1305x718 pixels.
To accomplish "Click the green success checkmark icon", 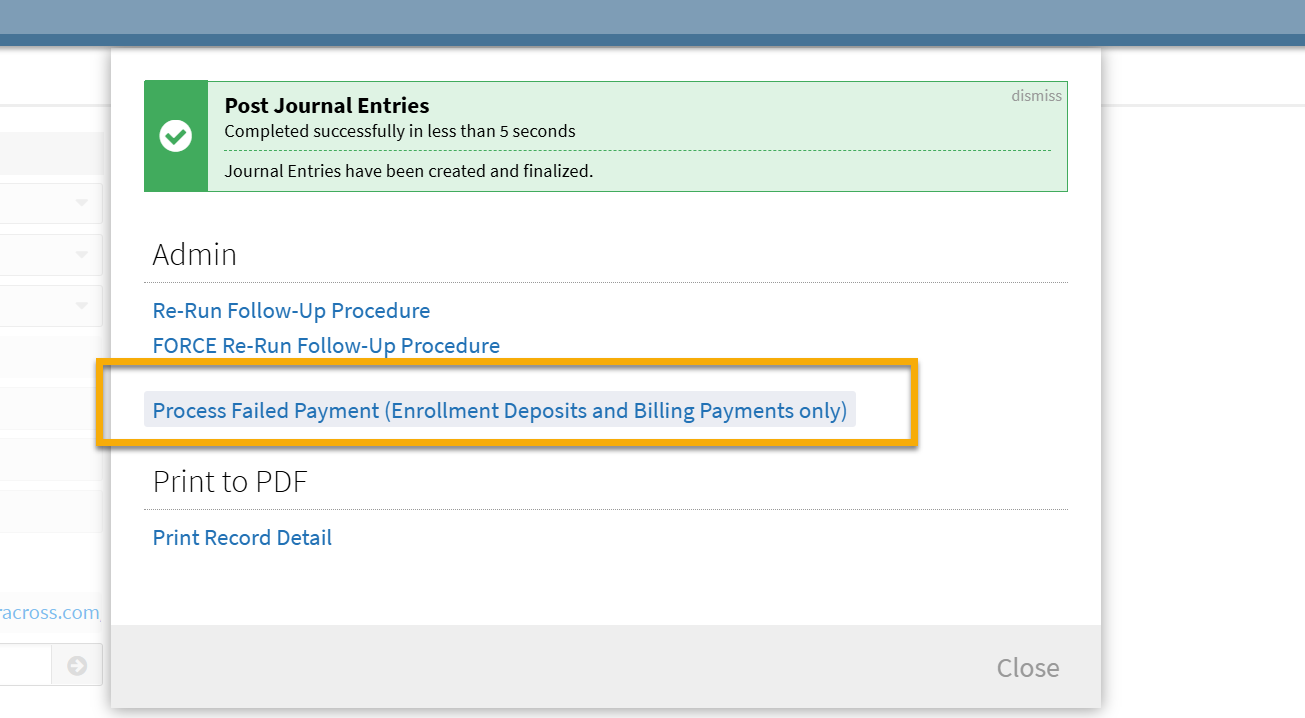I will tap(175, 135).
